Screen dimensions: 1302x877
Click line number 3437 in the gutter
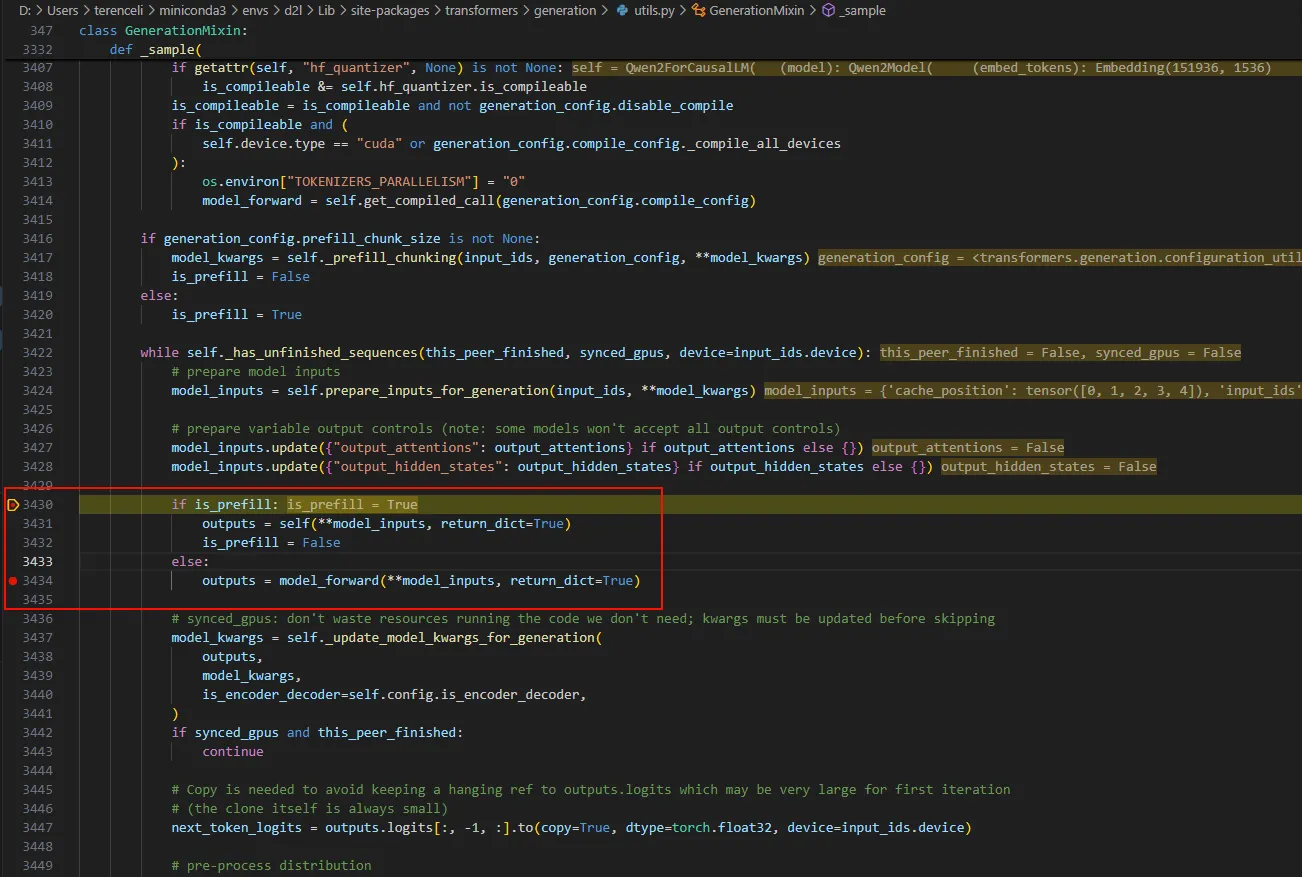click(x=37, y=638)
